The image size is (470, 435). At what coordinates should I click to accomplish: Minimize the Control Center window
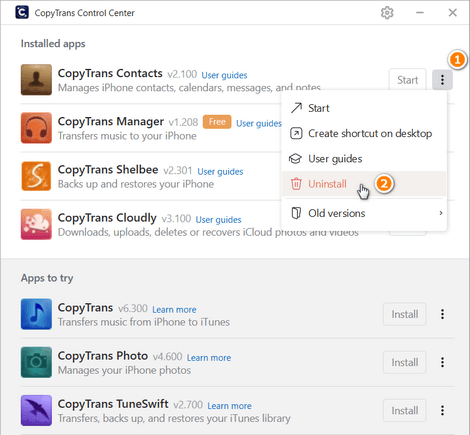(420, 13)
